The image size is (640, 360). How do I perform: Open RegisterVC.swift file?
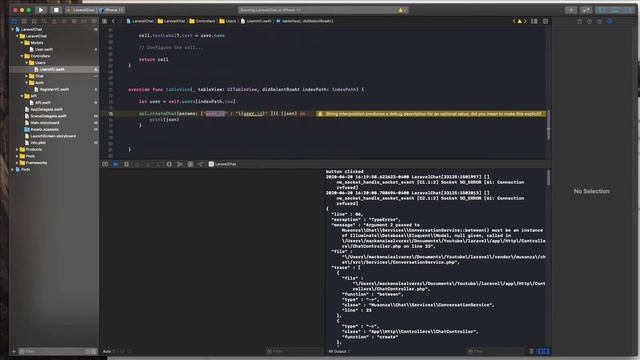pyautogui.click(x=54, y=89)
